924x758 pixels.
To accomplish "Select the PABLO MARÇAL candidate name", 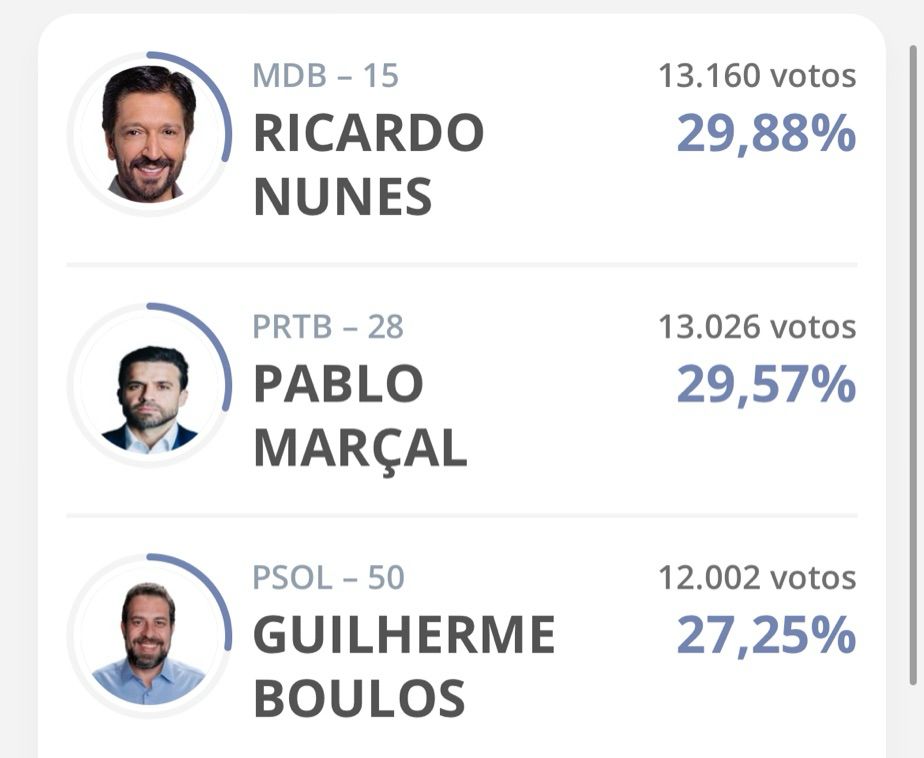I will [360, 416].
